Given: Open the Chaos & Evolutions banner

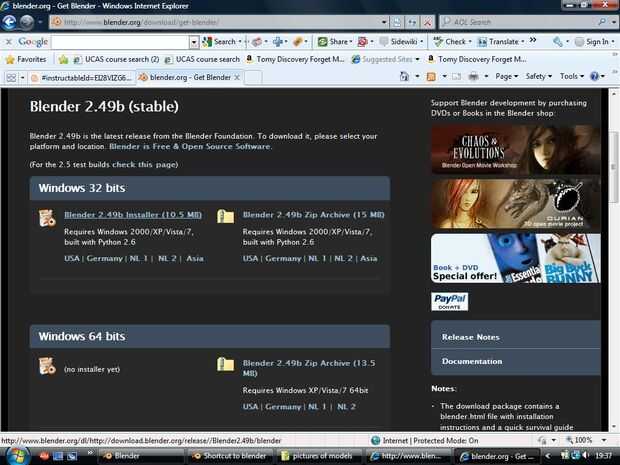Looking at the screenshot, I should (x=516, y=149).
